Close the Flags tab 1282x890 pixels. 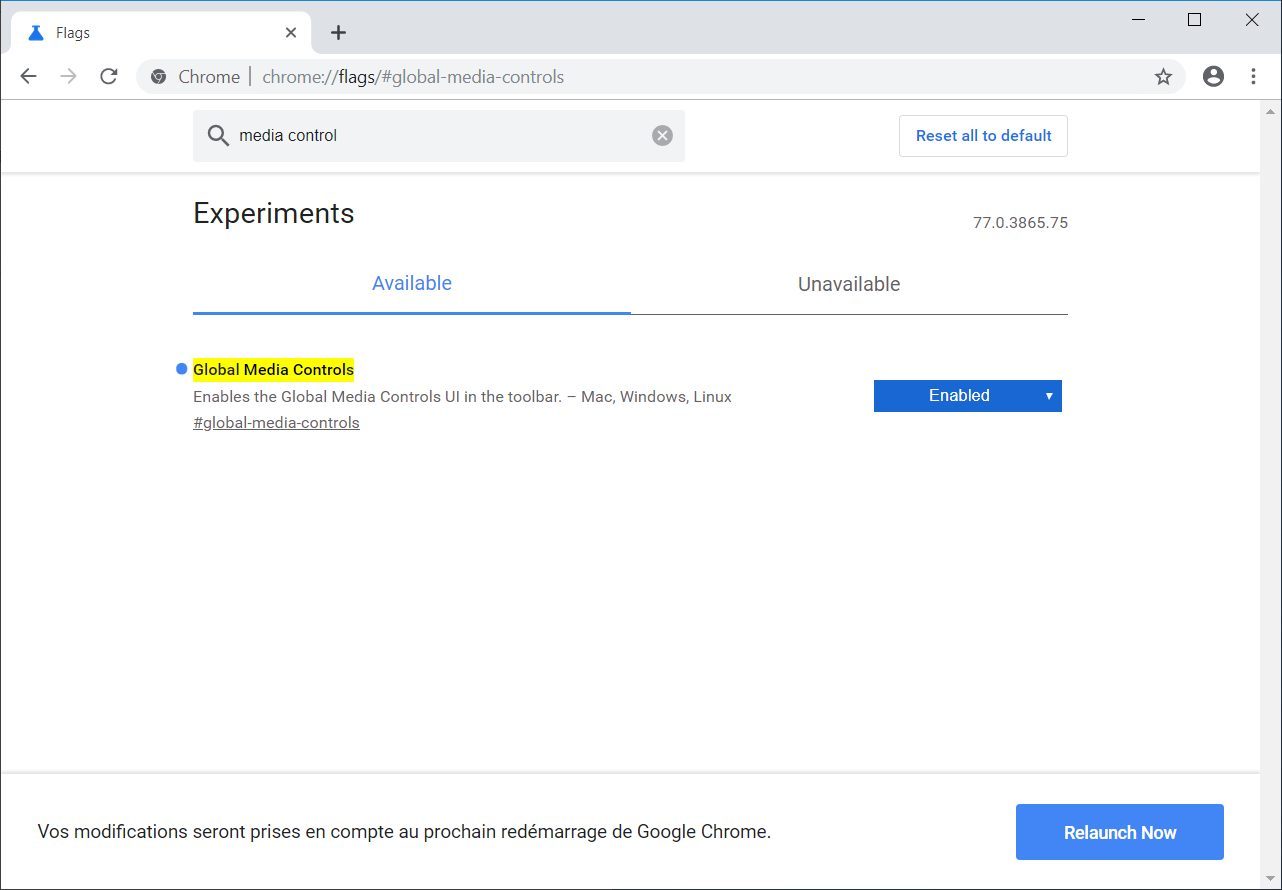(291, 32)
